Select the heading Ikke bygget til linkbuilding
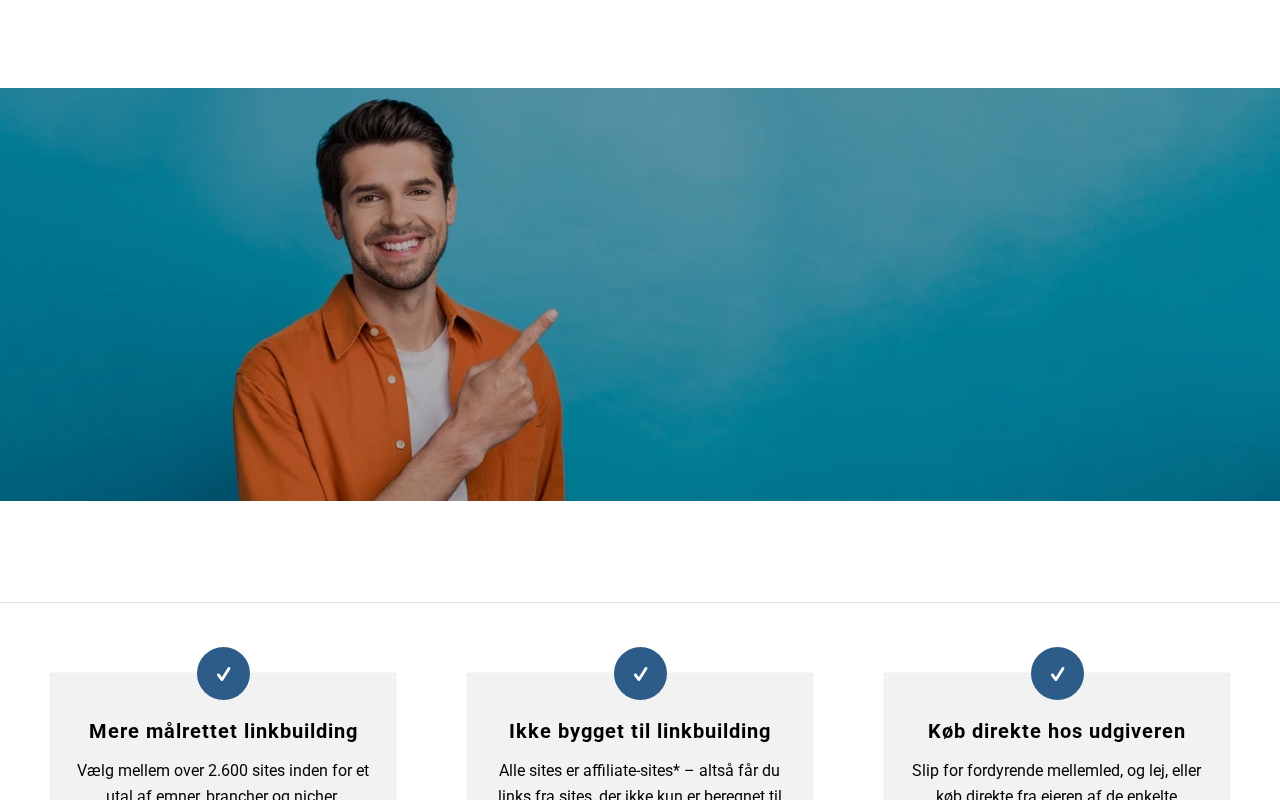Image resolution: width=1280 pixels, height=800 pixels. [640, 731]
